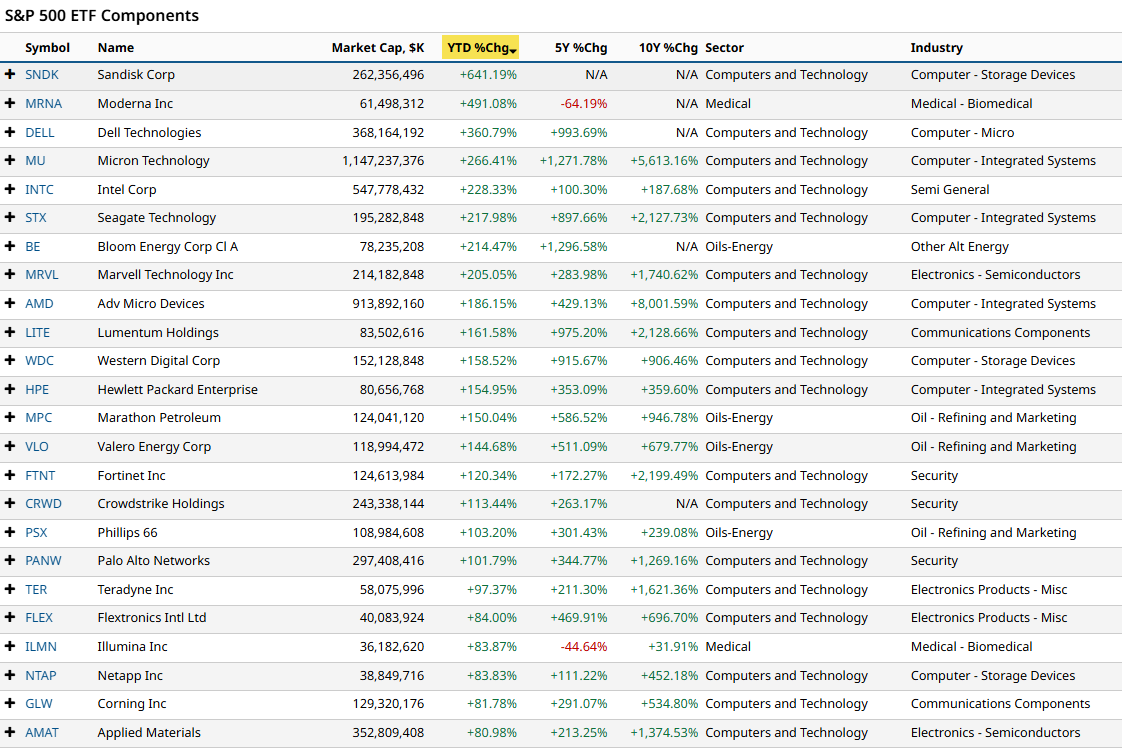Open the MRNA symbol link
Image resolution: width=1122 pixels, height=750 pixels.
click(x=44, y=103)
